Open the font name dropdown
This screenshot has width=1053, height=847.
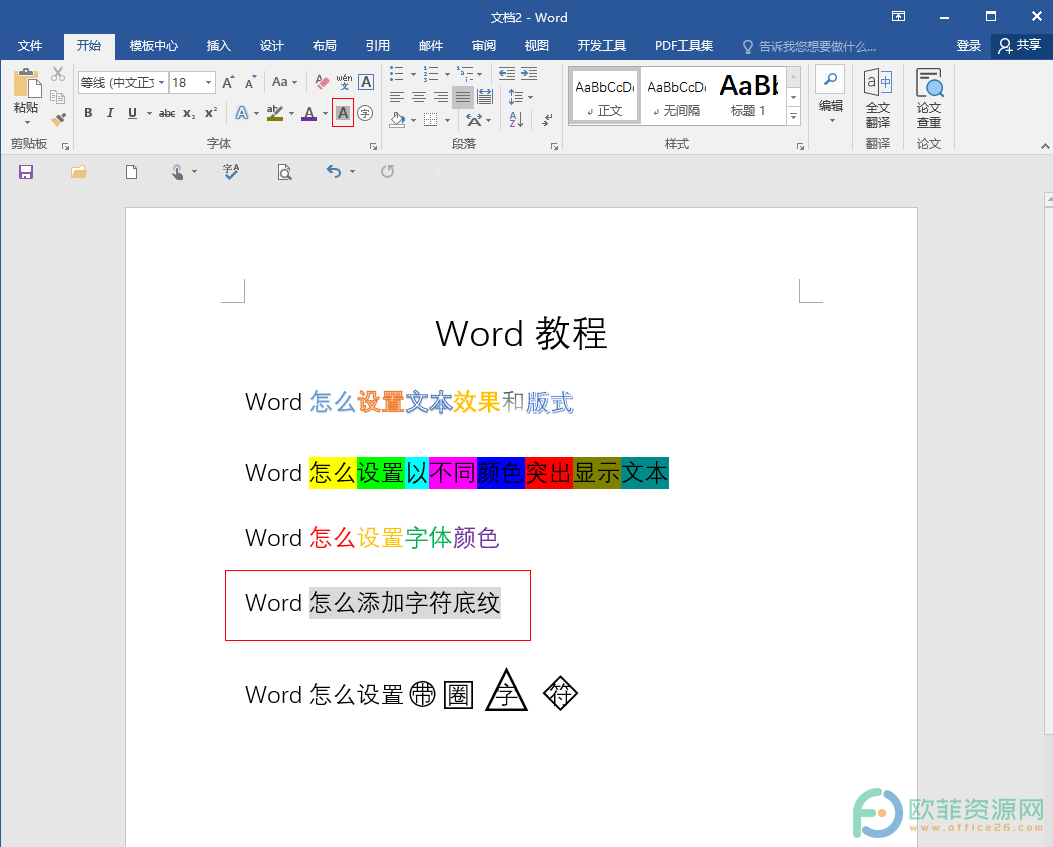click(161, 82)
